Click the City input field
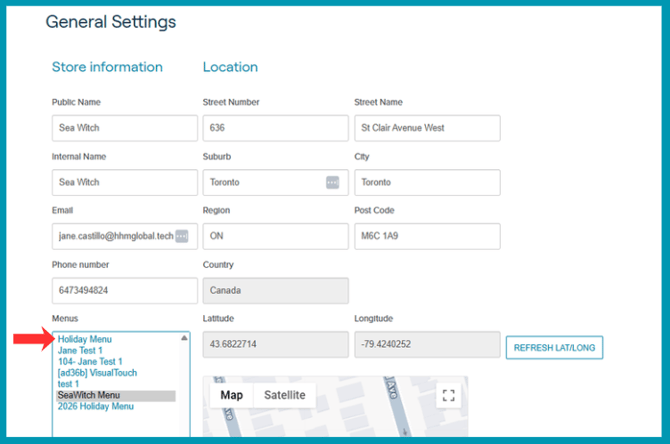Viewport: 670px width, 444px height. click(x=427, y=182)
